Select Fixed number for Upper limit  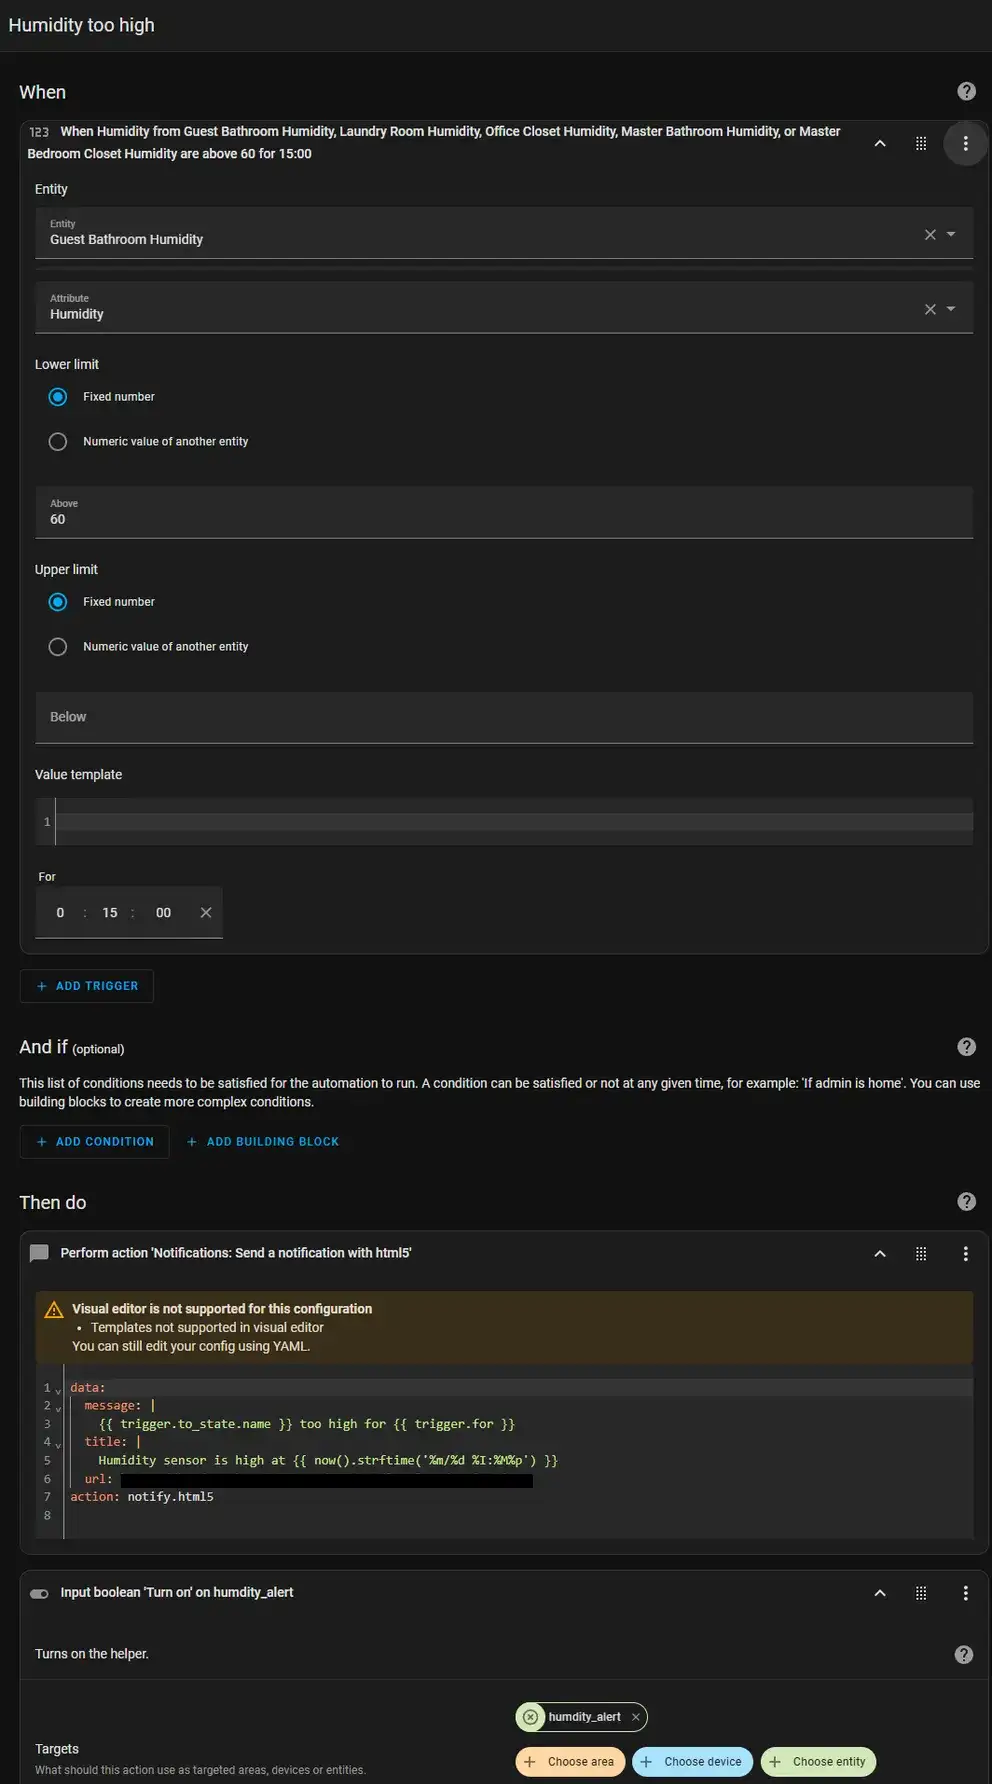58,602
